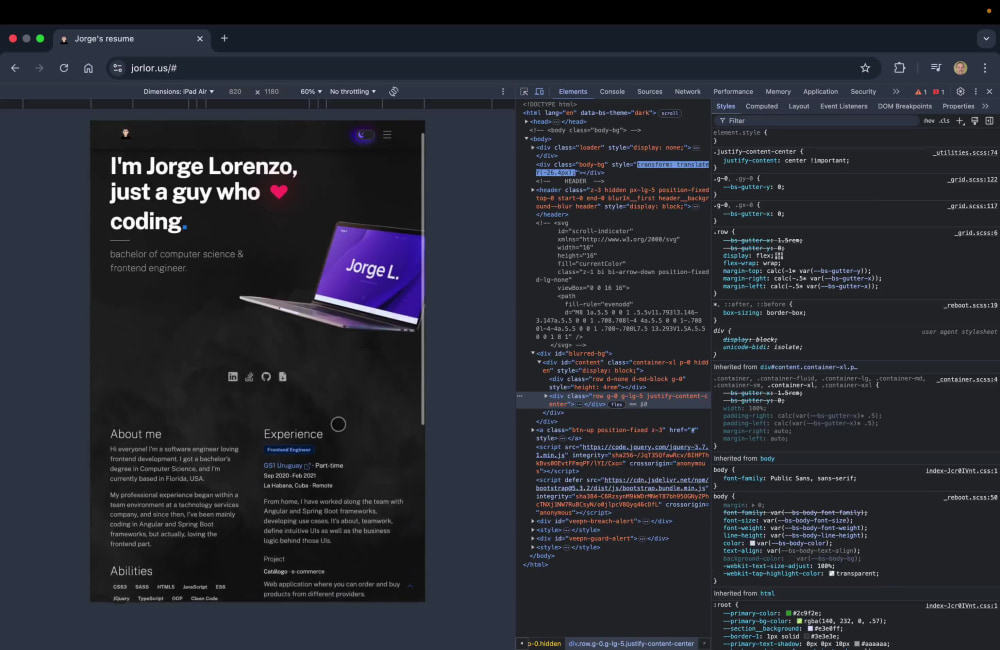Reload the page
The width and height of the screenshot is (1000, 650).
pyautogui.click(x=64, y=68)
